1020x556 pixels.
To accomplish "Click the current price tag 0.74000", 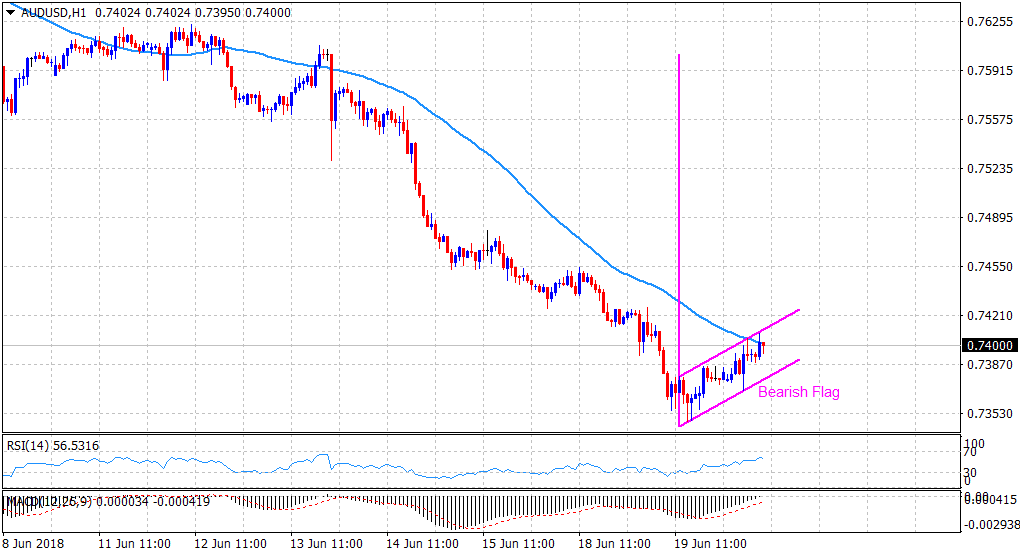I will 988,345.
